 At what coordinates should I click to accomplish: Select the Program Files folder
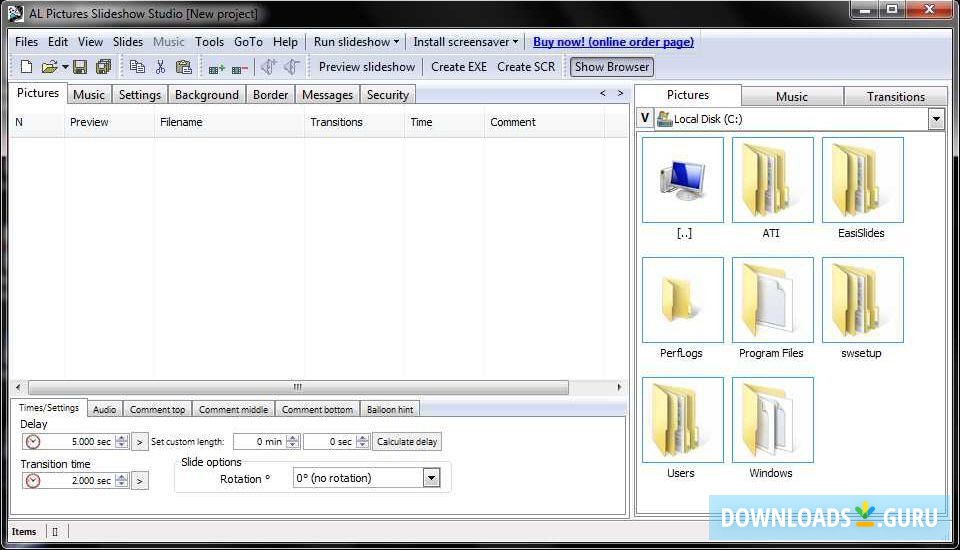[773, 300]
